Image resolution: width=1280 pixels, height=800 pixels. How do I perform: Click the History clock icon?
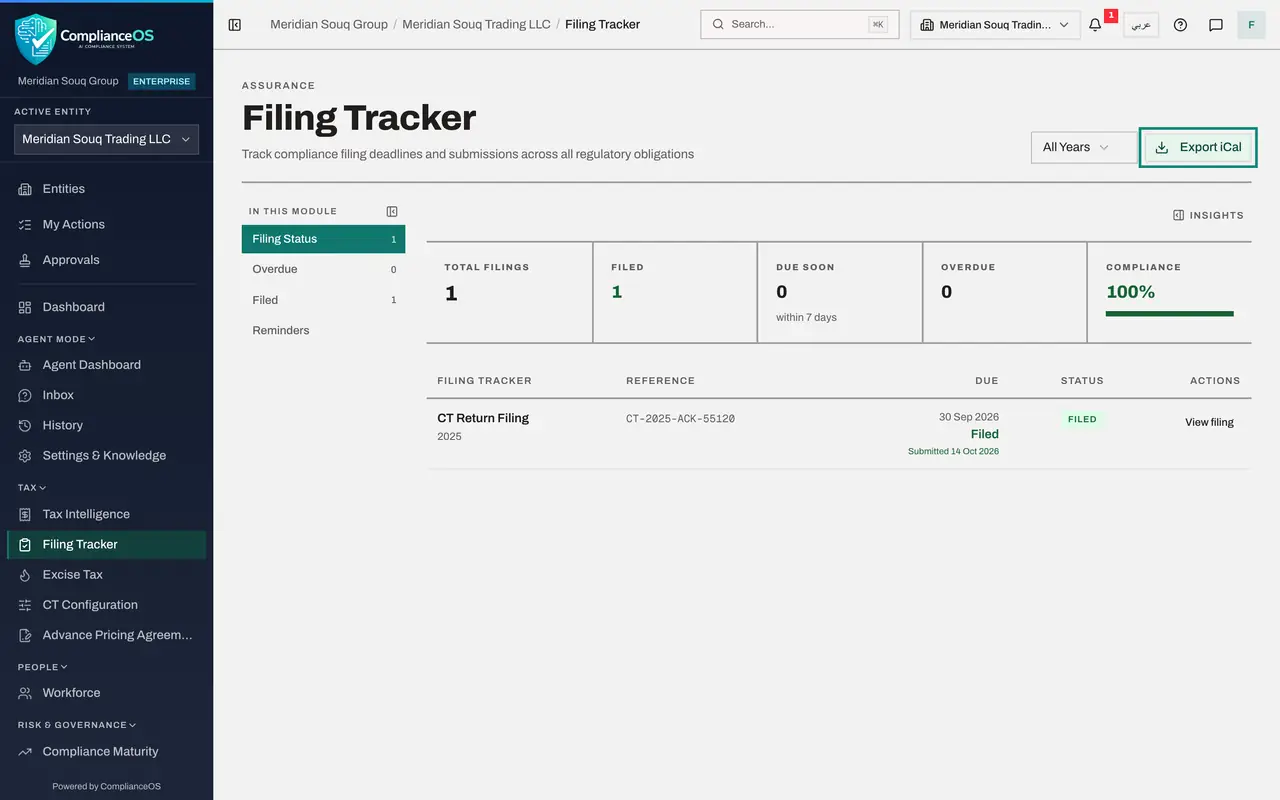[25, 425]
